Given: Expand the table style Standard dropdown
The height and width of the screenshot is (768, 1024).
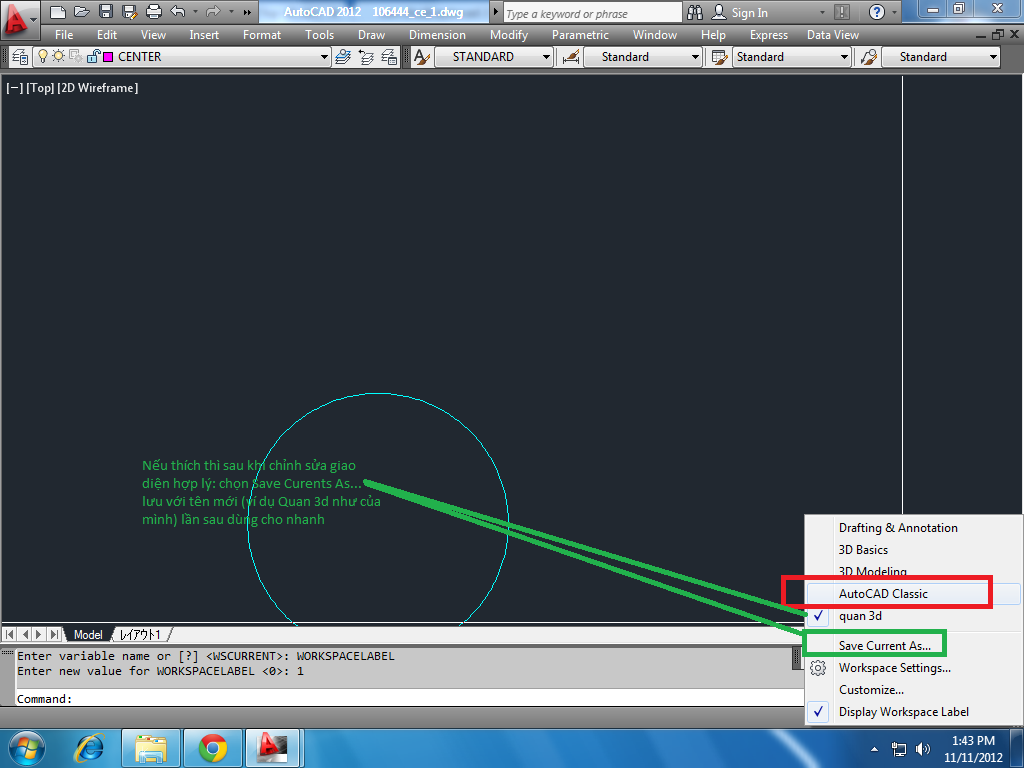Looking at the screenshot, I should (844, 57).
